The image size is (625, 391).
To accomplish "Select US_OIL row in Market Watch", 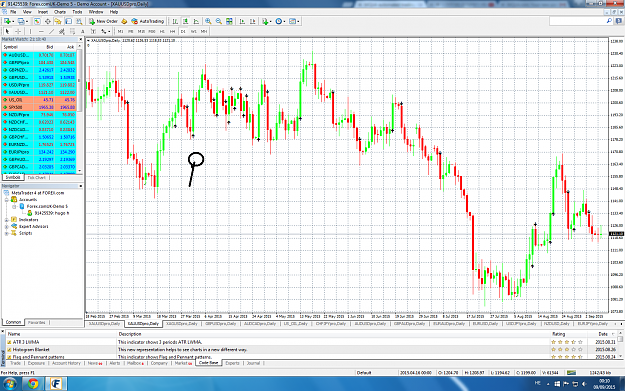I will 40,100.
